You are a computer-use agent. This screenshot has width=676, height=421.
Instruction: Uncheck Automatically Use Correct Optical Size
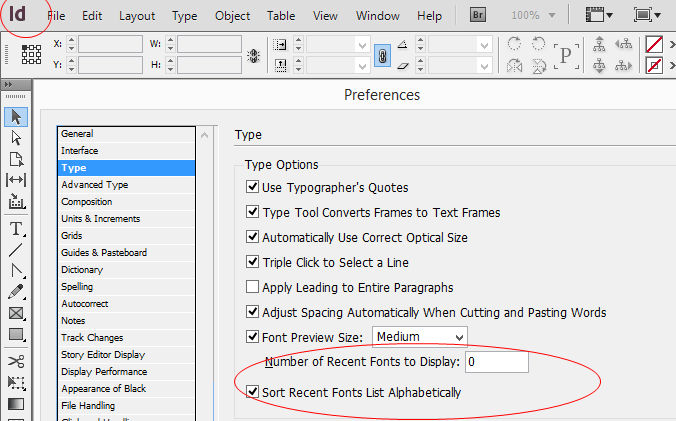(252, 237)
